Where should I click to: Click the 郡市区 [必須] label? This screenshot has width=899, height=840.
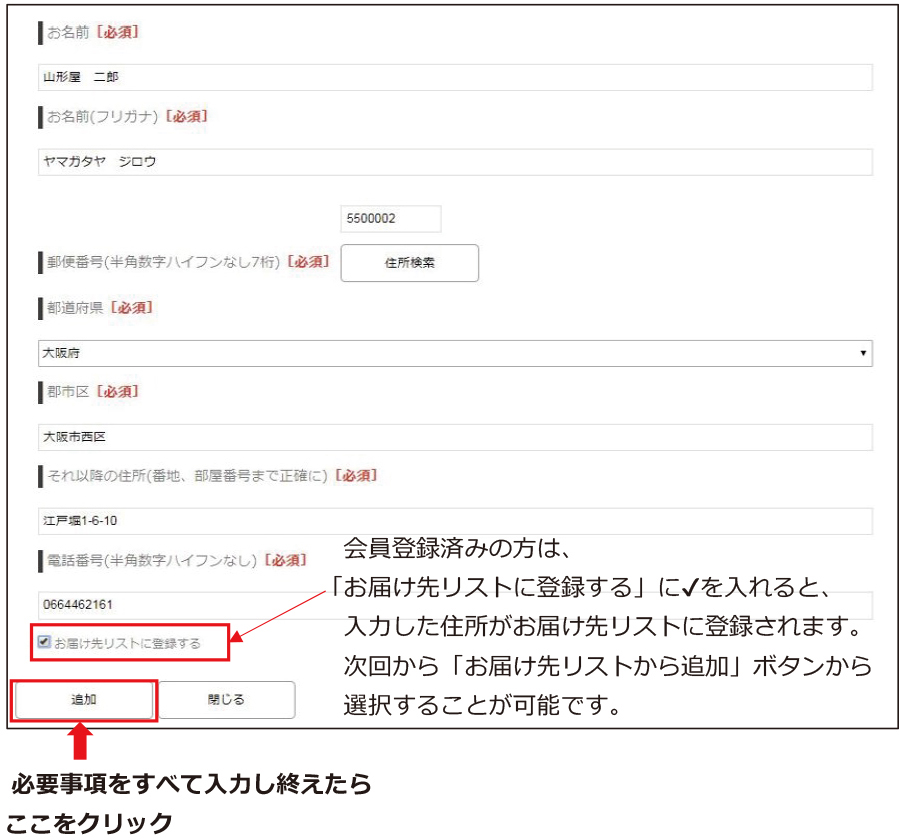click(x=92, y=391)
